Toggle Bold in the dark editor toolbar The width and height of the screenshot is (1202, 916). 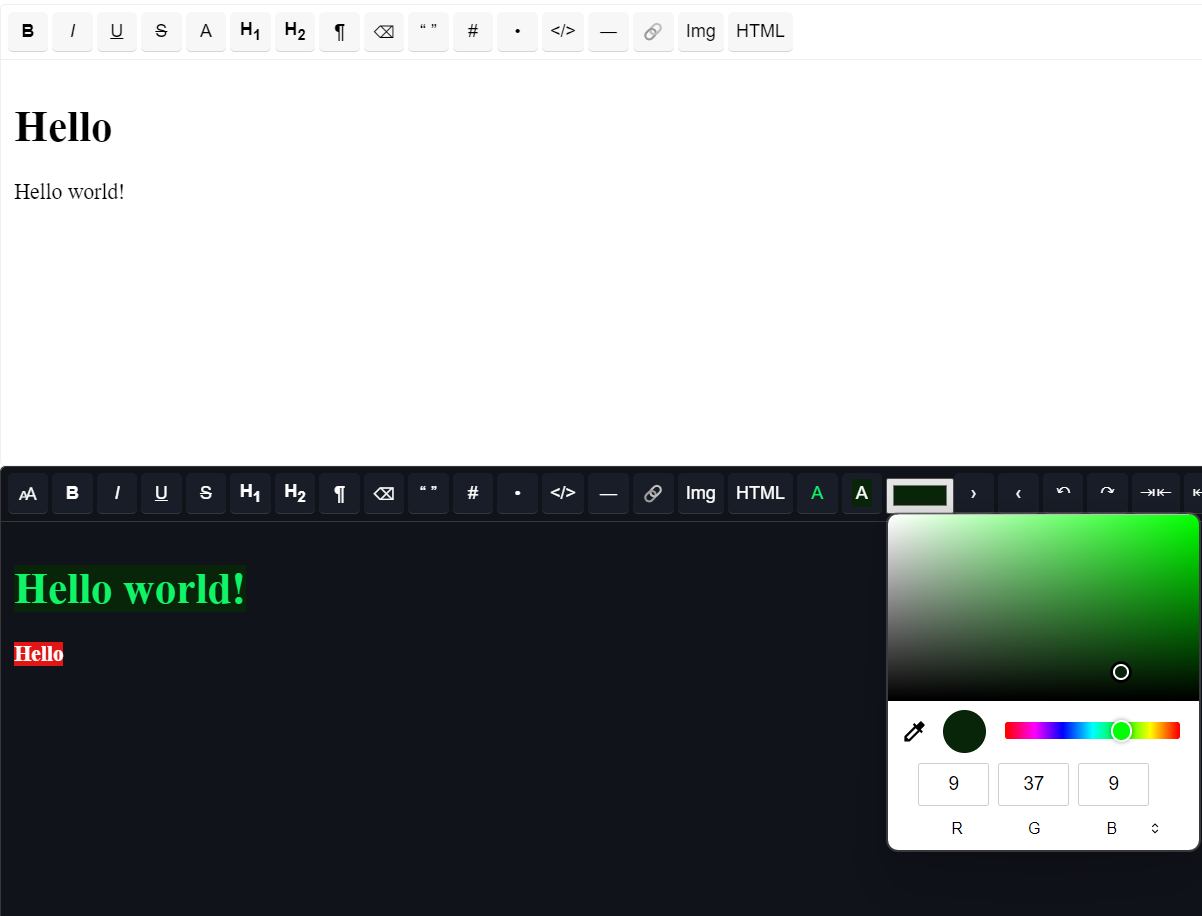(72, 494)
